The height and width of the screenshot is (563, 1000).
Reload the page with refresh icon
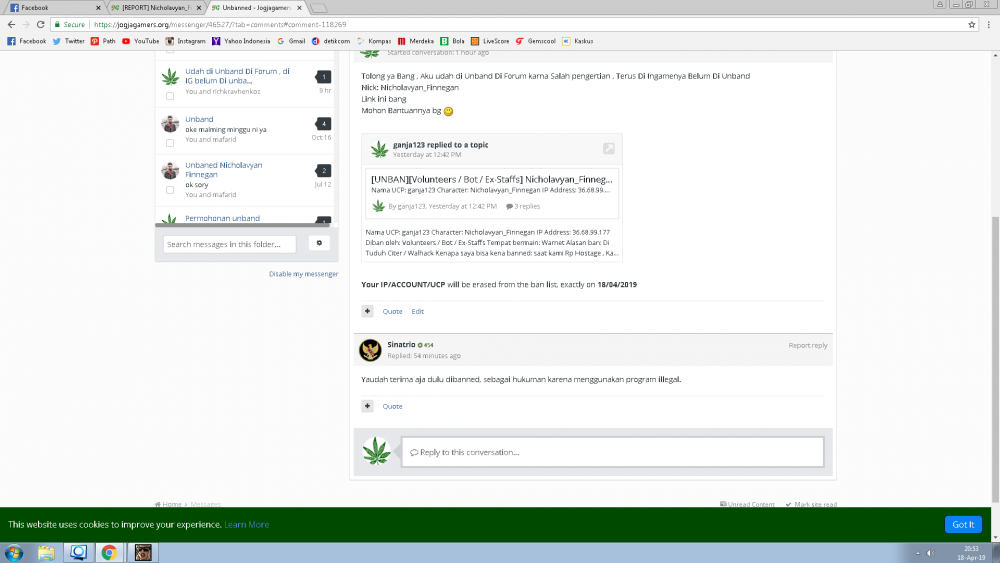(x=40, y=24)
